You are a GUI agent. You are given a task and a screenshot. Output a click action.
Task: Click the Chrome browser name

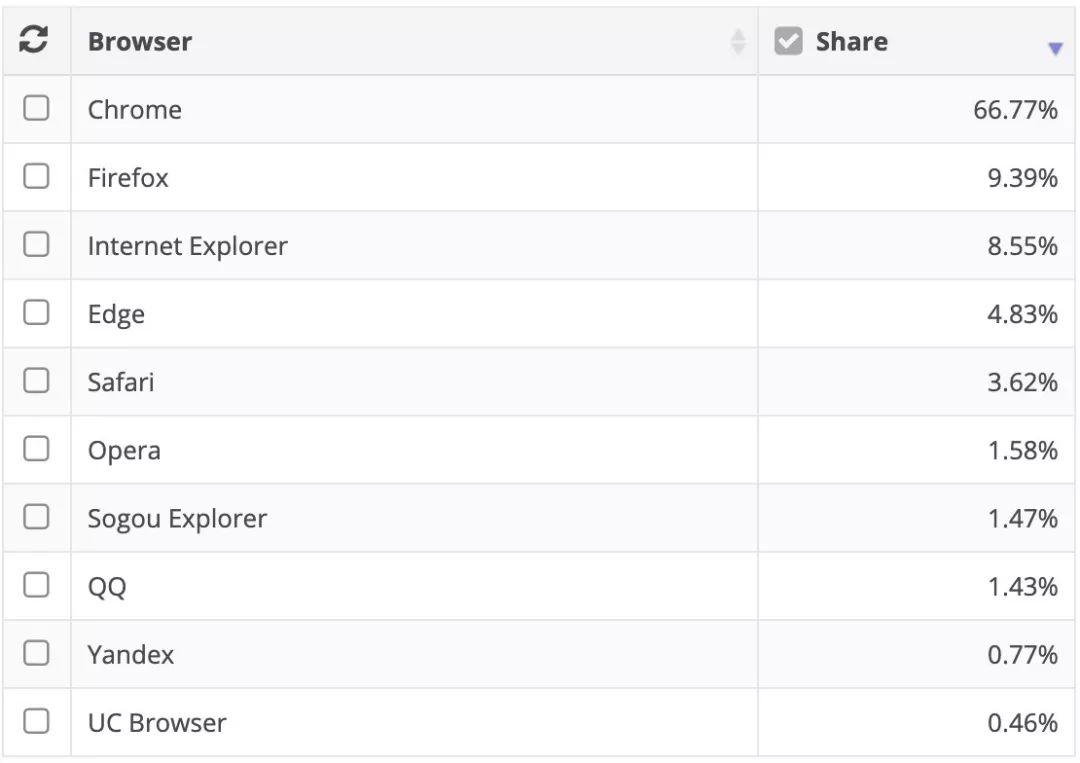pyautogui.click(x=134, y=110)
